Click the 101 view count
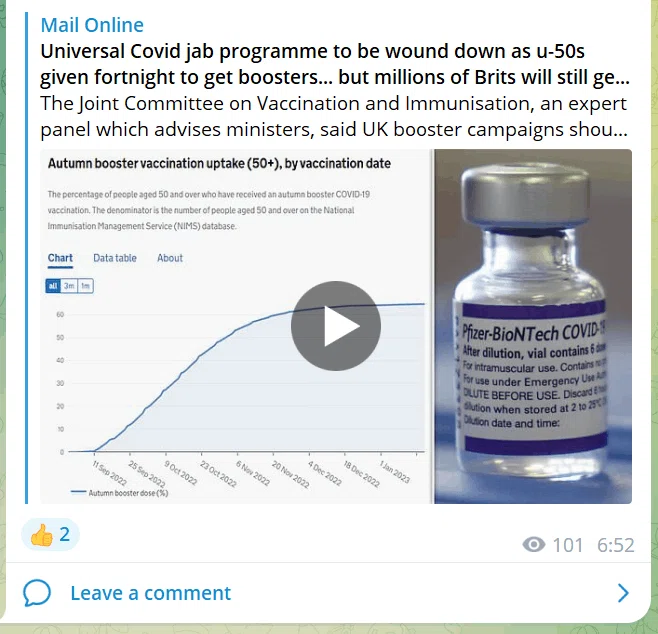The height and width of the screenshot is (634, 658). click(568, 545)
